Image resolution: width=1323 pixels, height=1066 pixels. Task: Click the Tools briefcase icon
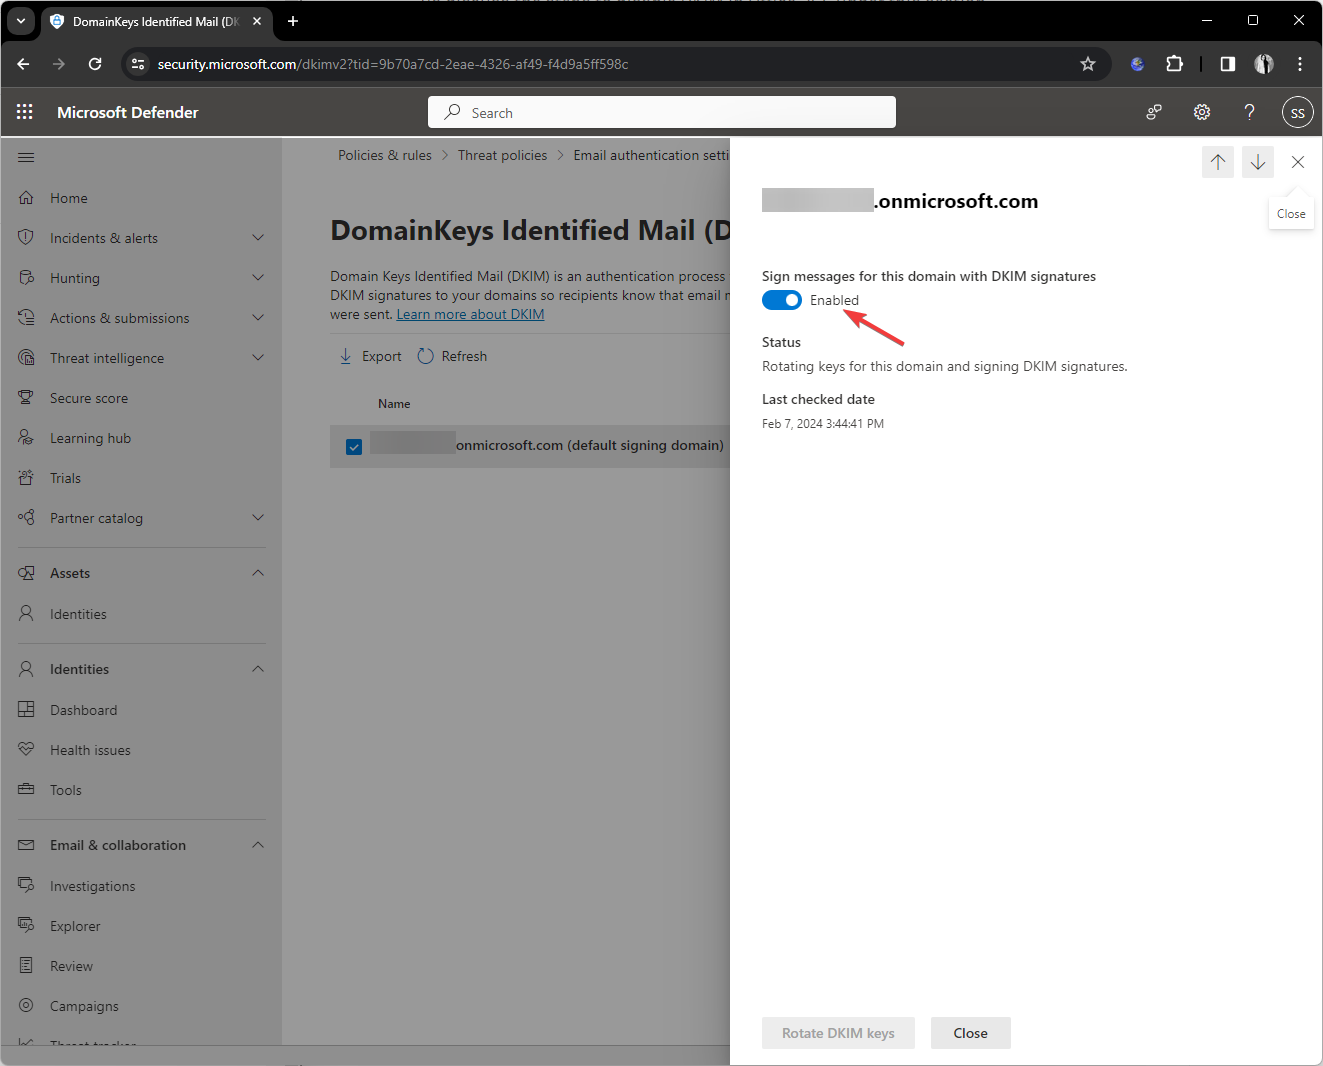(x=27, y=790)
